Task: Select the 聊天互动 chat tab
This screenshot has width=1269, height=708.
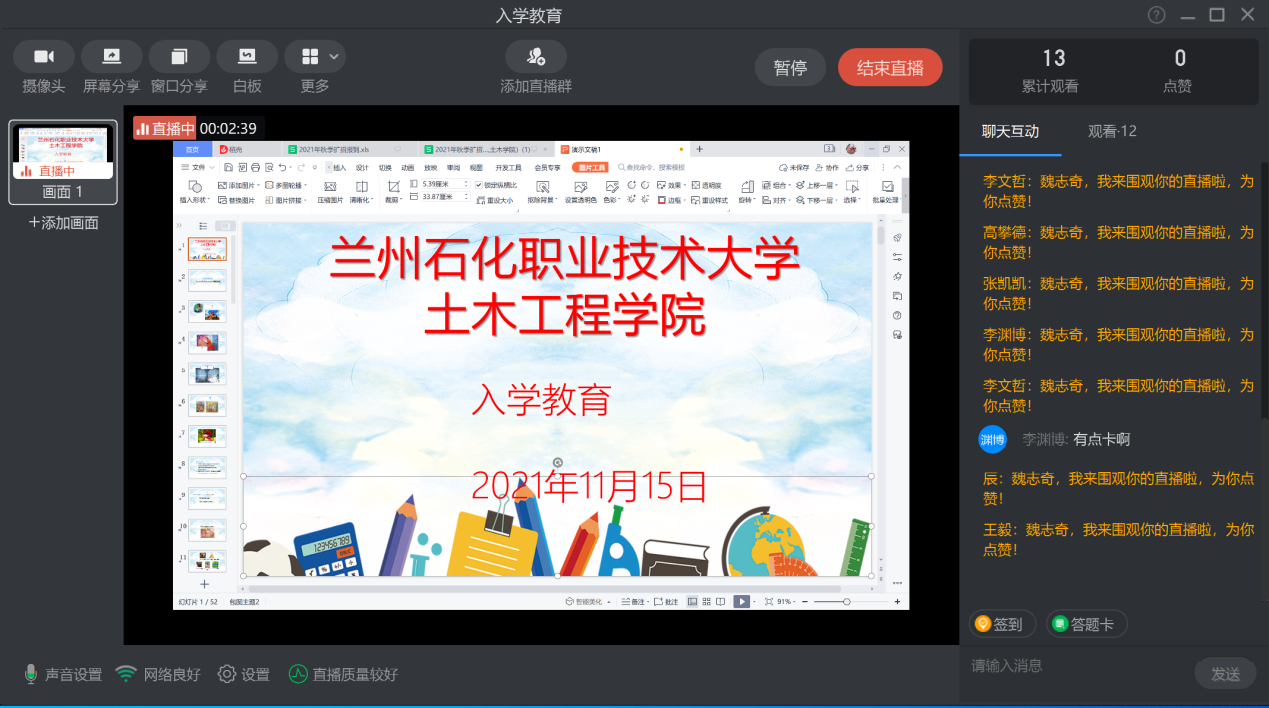Action: click(1010, 131)
